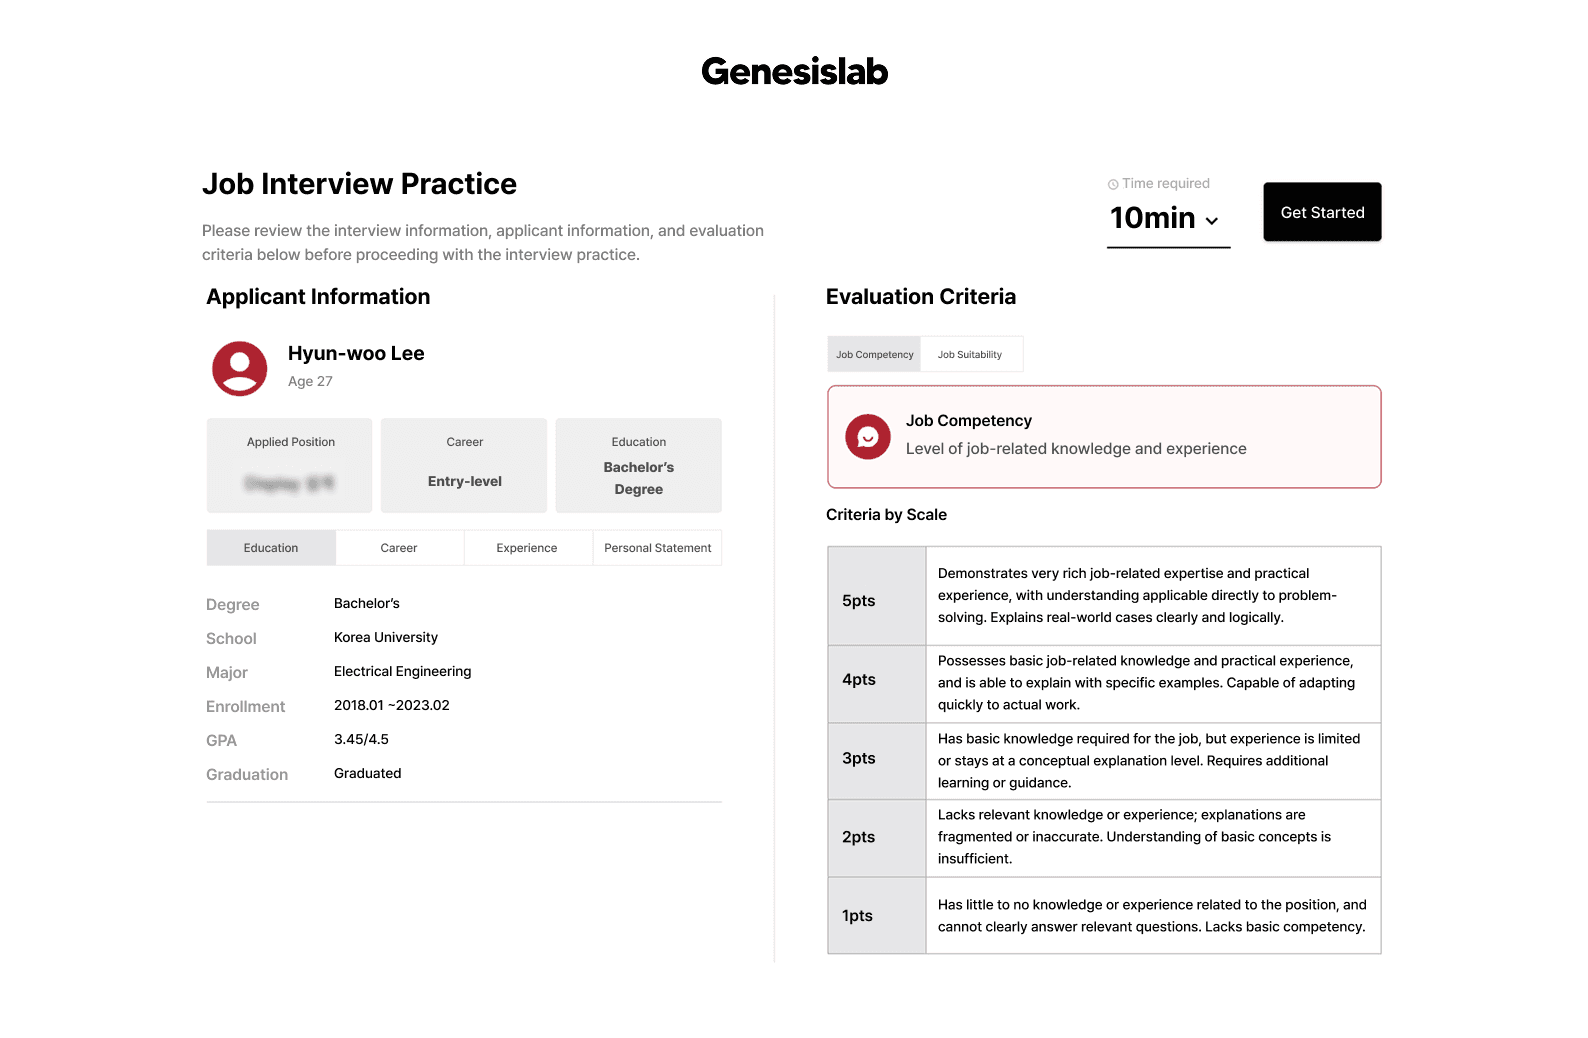This screenshot has height=1038, width=1588.
Task: Click the 5pts scale row
Action: [1104, 596]
